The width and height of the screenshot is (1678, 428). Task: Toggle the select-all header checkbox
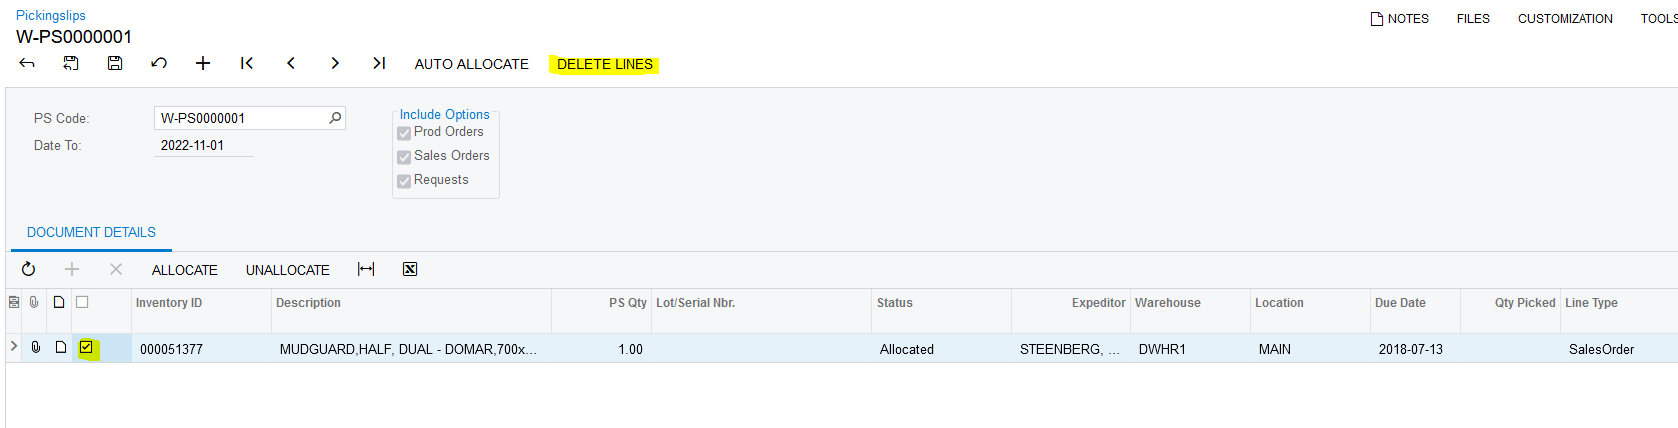(x=82, y=302)
